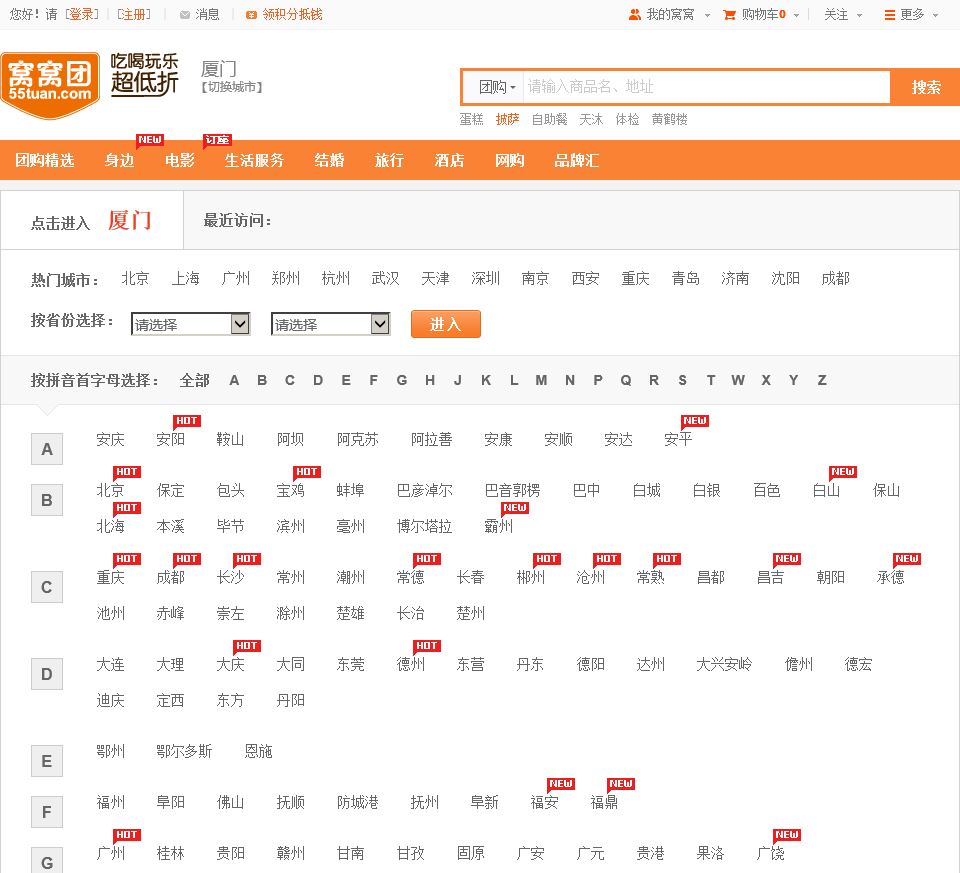960x873 pixels.
Task: Select city 福鼎
Action: [604, 802]
